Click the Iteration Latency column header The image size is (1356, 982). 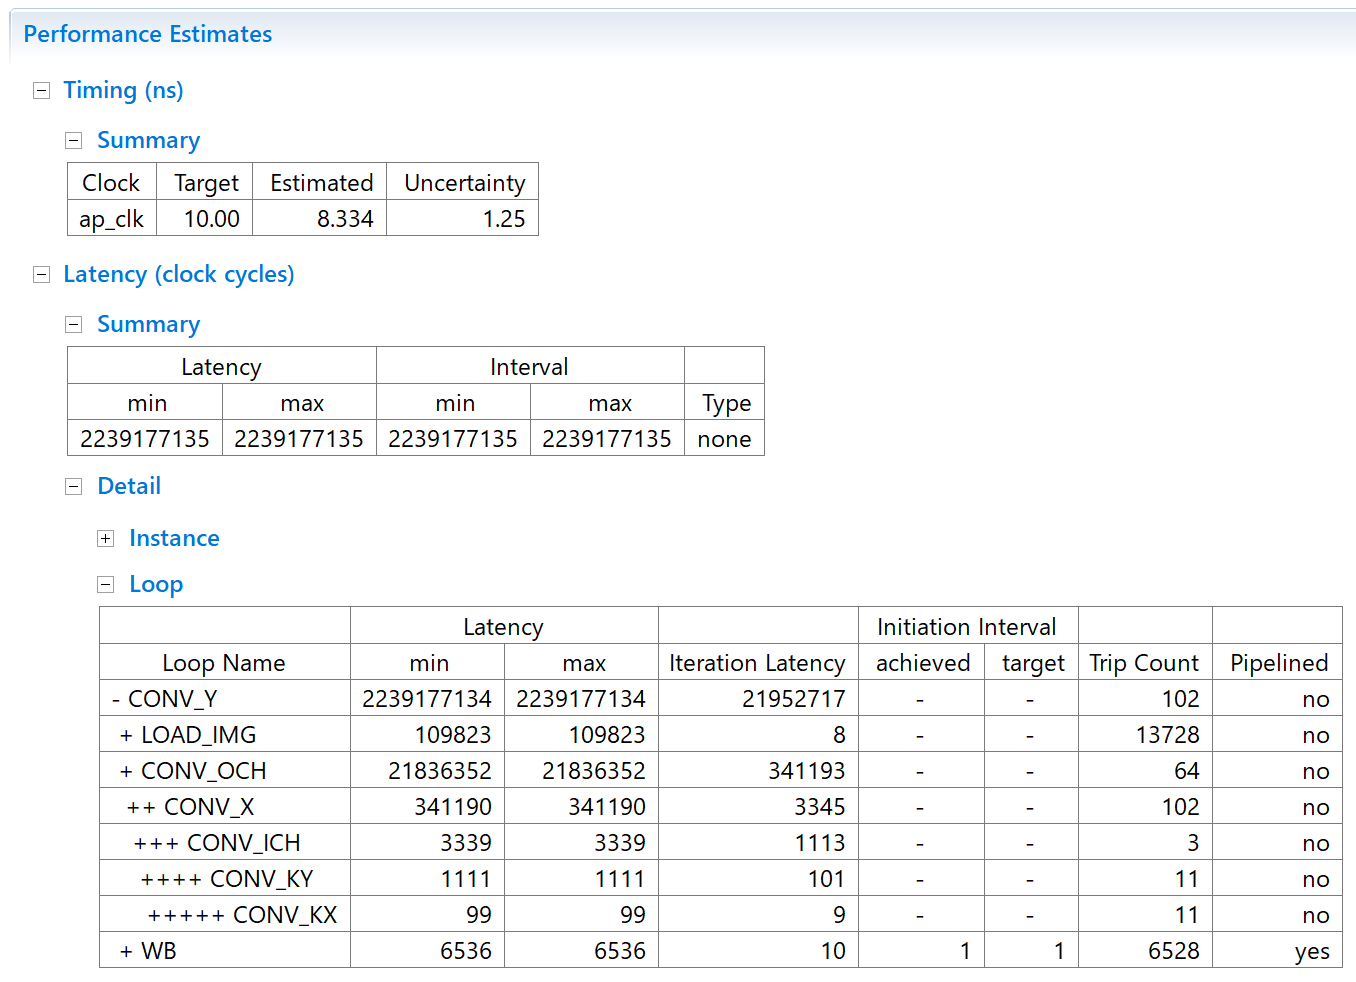point(758,662)
